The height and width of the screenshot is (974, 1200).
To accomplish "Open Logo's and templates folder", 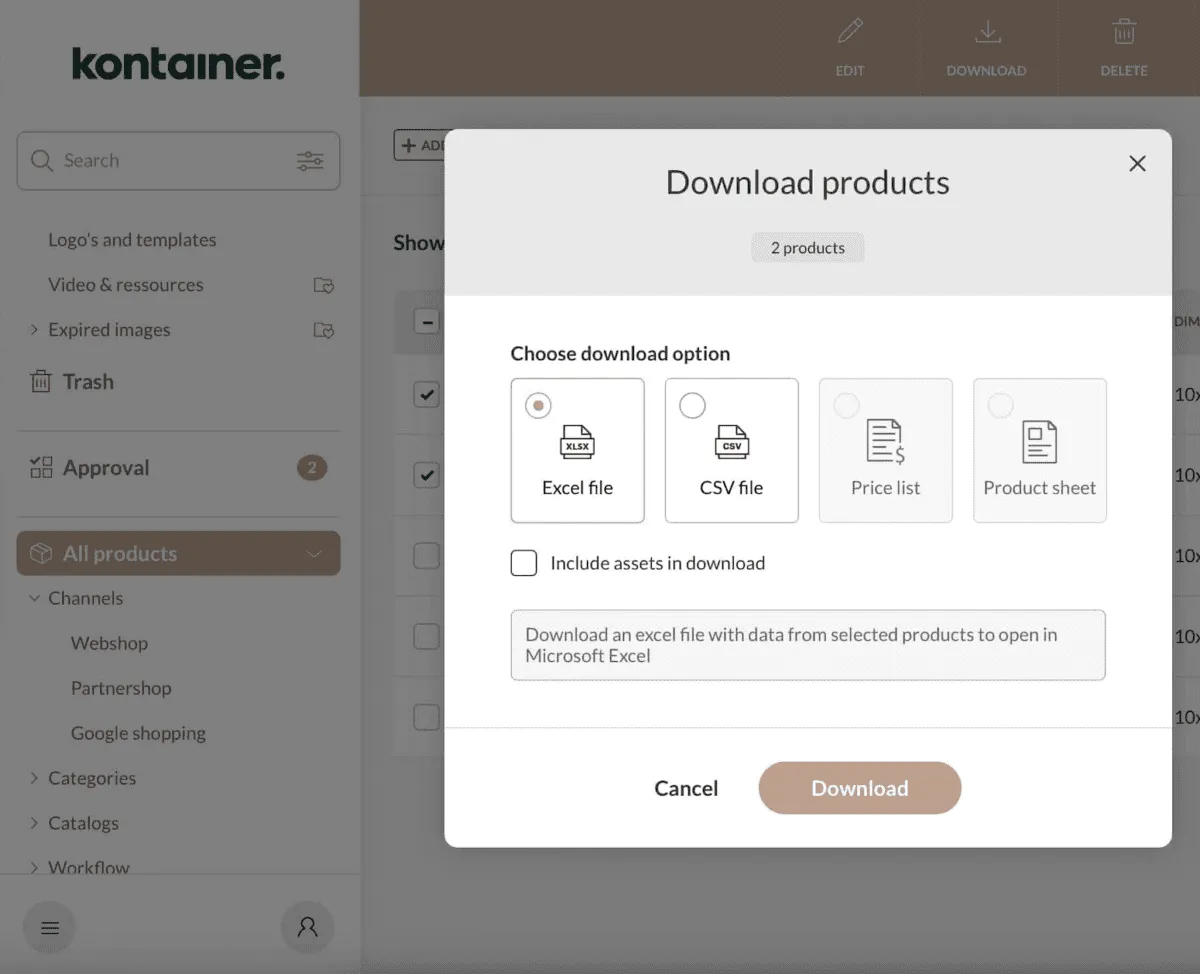I will click(132, 240).
